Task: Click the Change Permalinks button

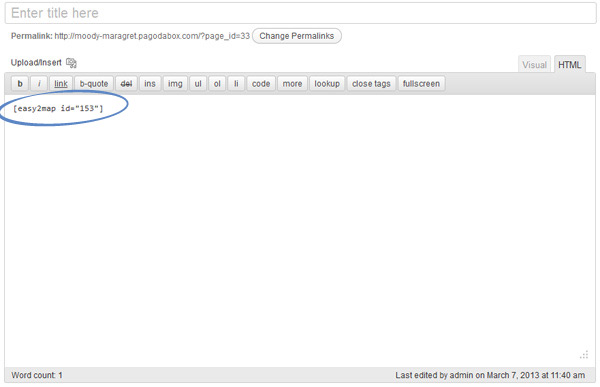Action: 297,36
